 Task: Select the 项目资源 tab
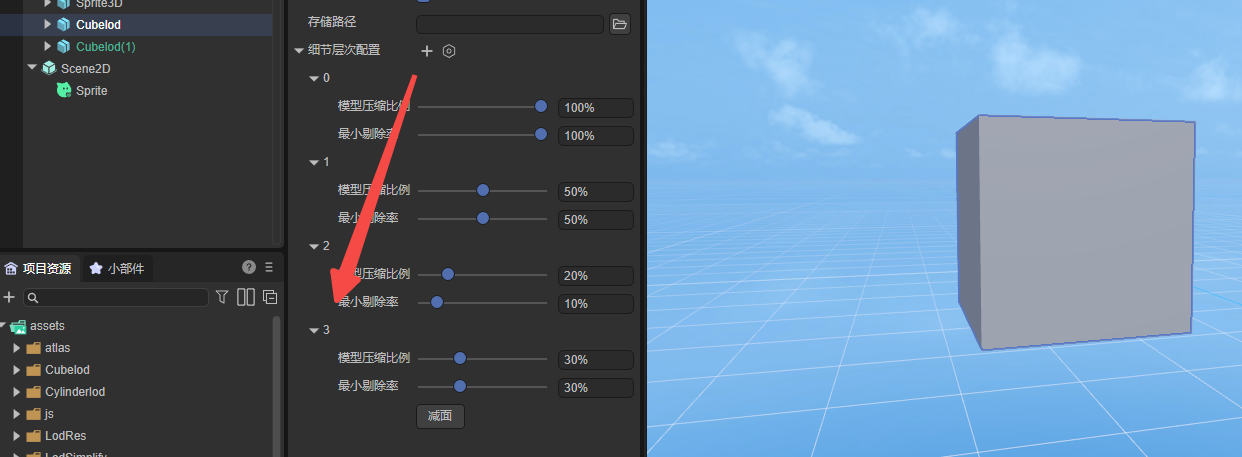pyautogui.click(x=39, y=268)
